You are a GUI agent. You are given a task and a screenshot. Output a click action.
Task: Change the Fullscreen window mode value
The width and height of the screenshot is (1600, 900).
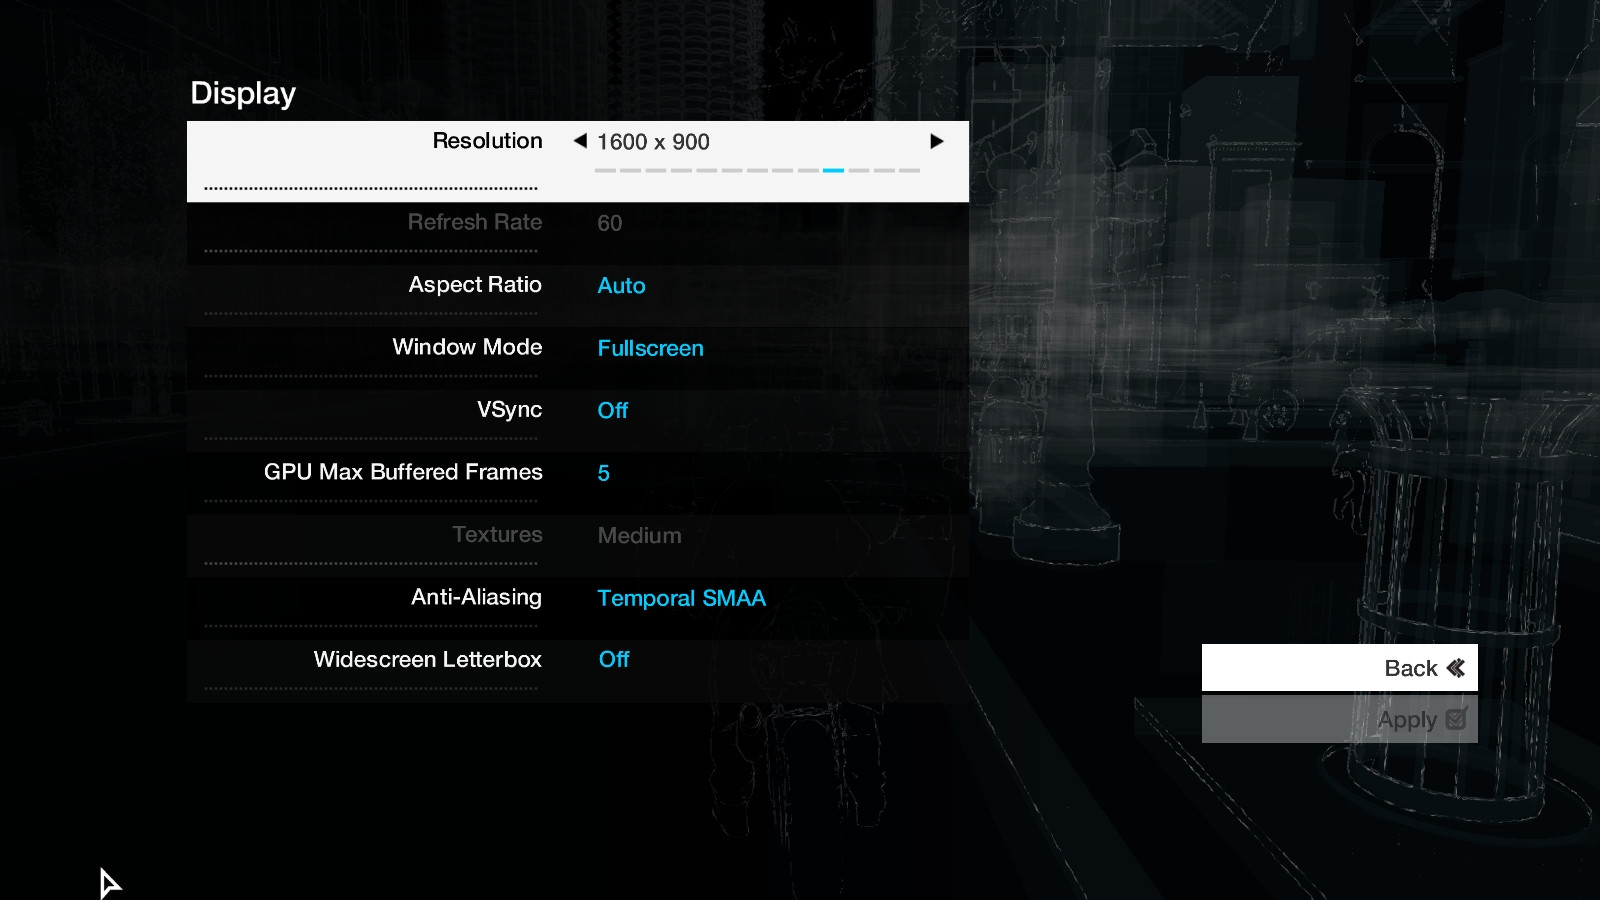tap(650, 348)
